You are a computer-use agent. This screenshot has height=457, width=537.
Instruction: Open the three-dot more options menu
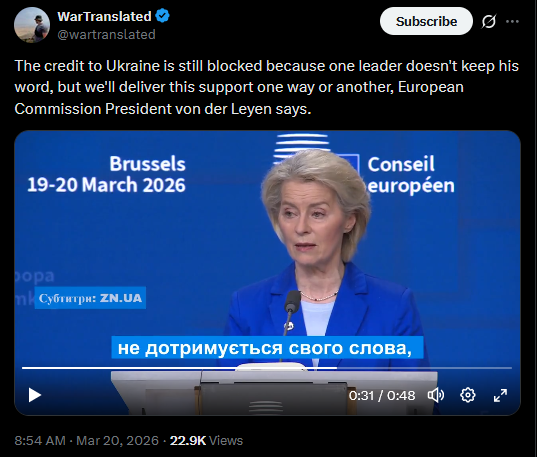512,21
